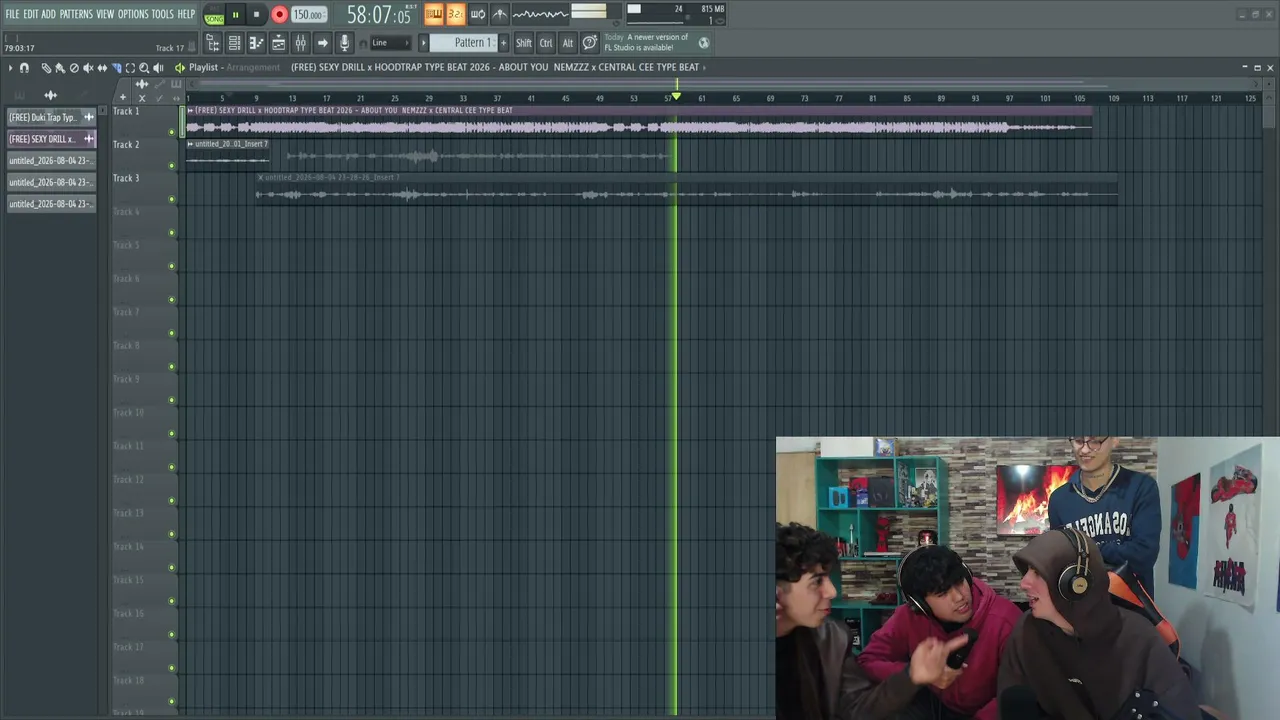Expand the arrow after the arrangement title
The height and width of the screenshot is (720, 1280).
(x=704, y=67)
